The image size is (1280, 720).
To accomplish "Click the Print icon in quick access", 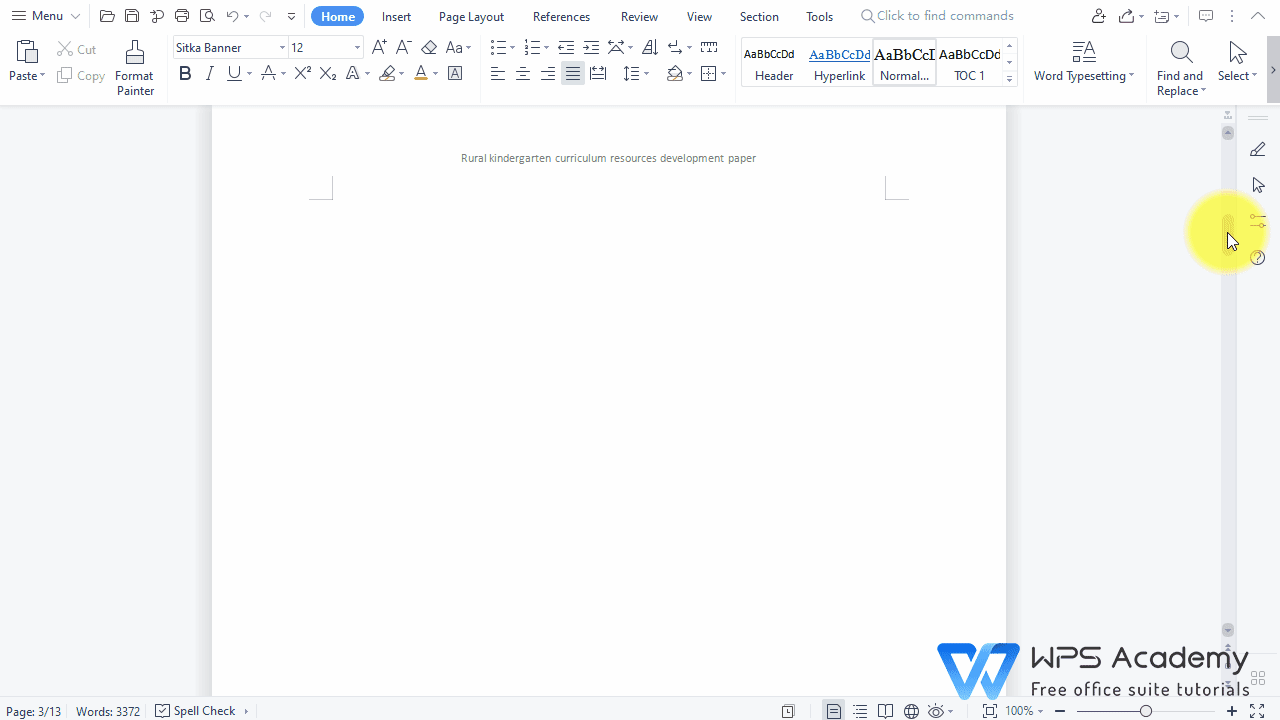I will click(182, 16).
